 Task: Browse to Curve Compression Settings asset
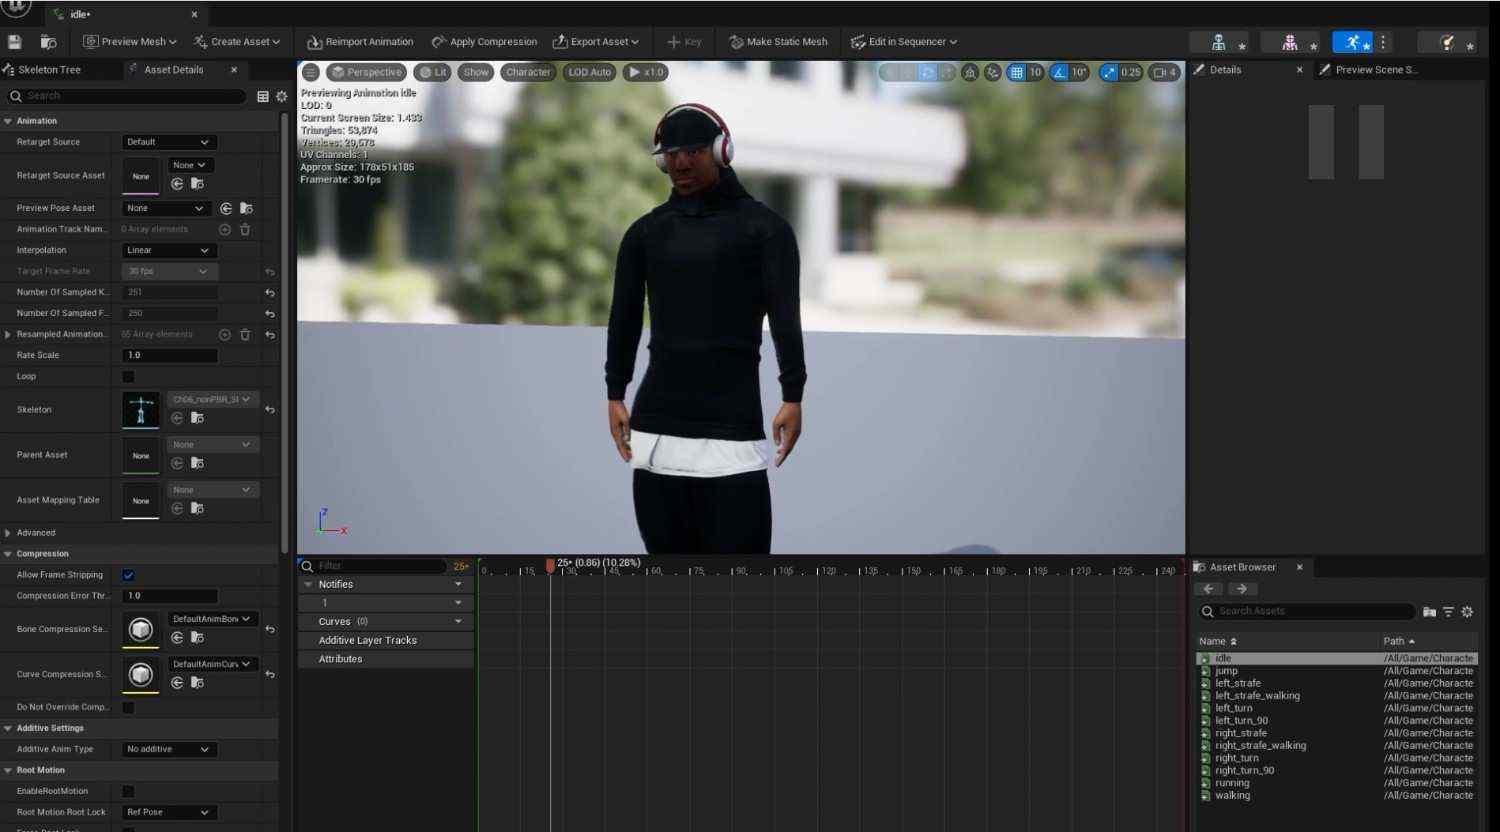pos(198,683)
